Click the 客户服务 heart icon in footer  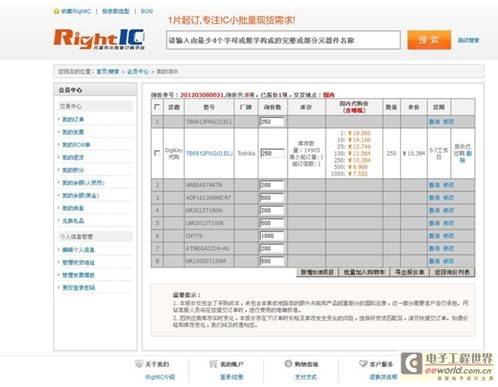tap(363, 364)
